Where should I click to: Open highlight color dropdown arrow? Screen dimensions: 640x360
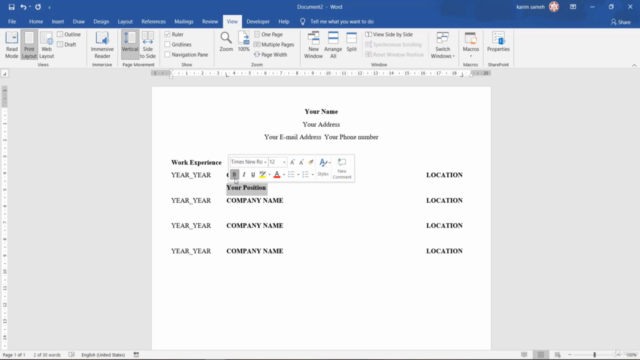[269, 174]
